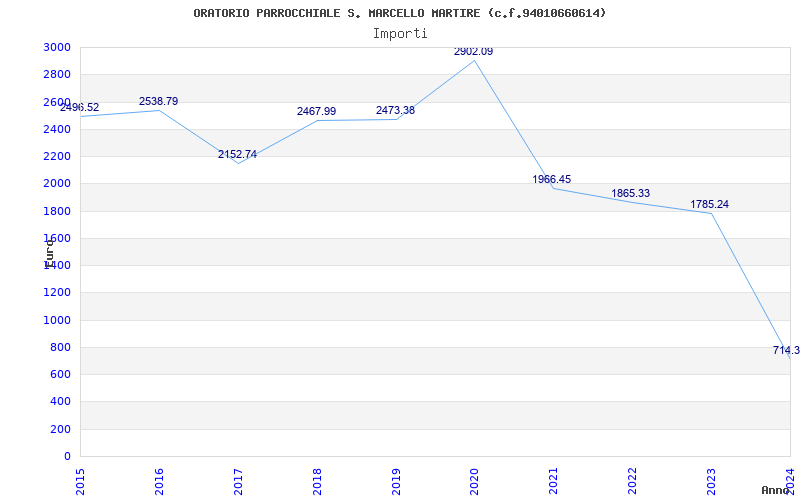The image size is (800, 500).
Task: Click x-axis year 2022
Action: point(633,481)
